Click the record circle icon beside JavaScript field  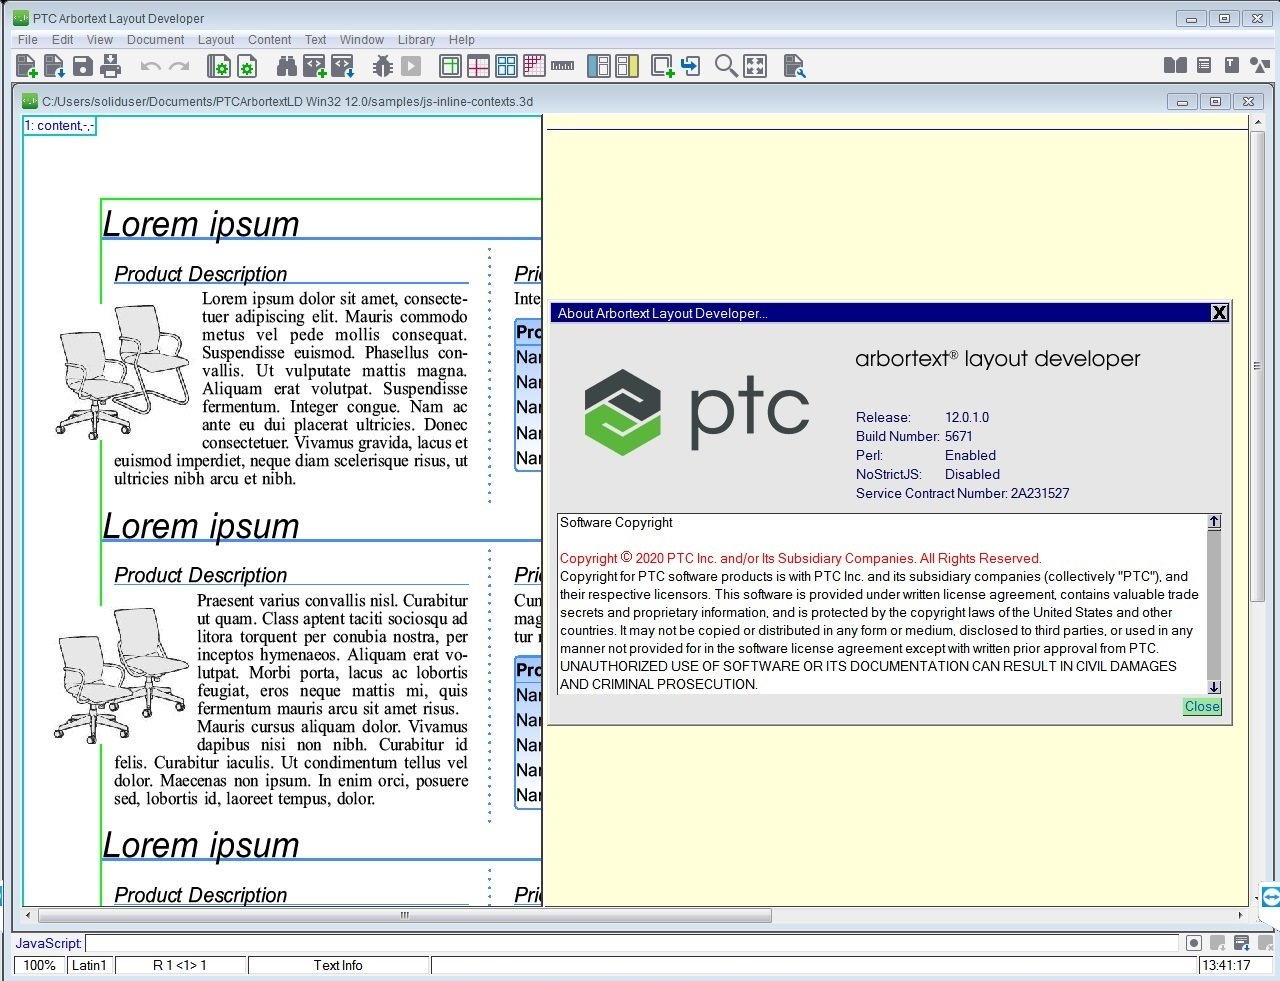tap(1194, 943)
